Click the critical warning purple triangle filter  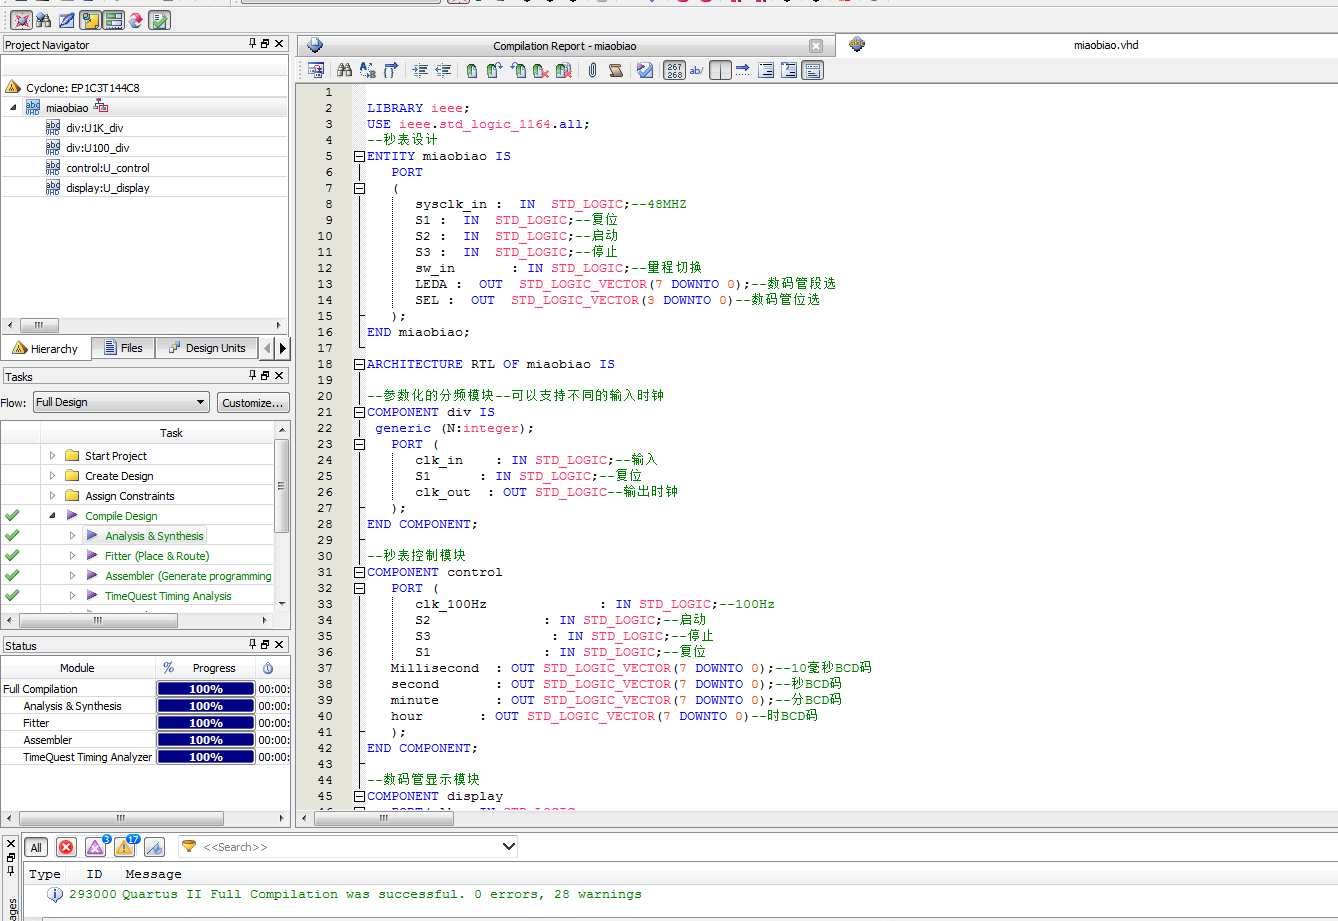point(95,847)
